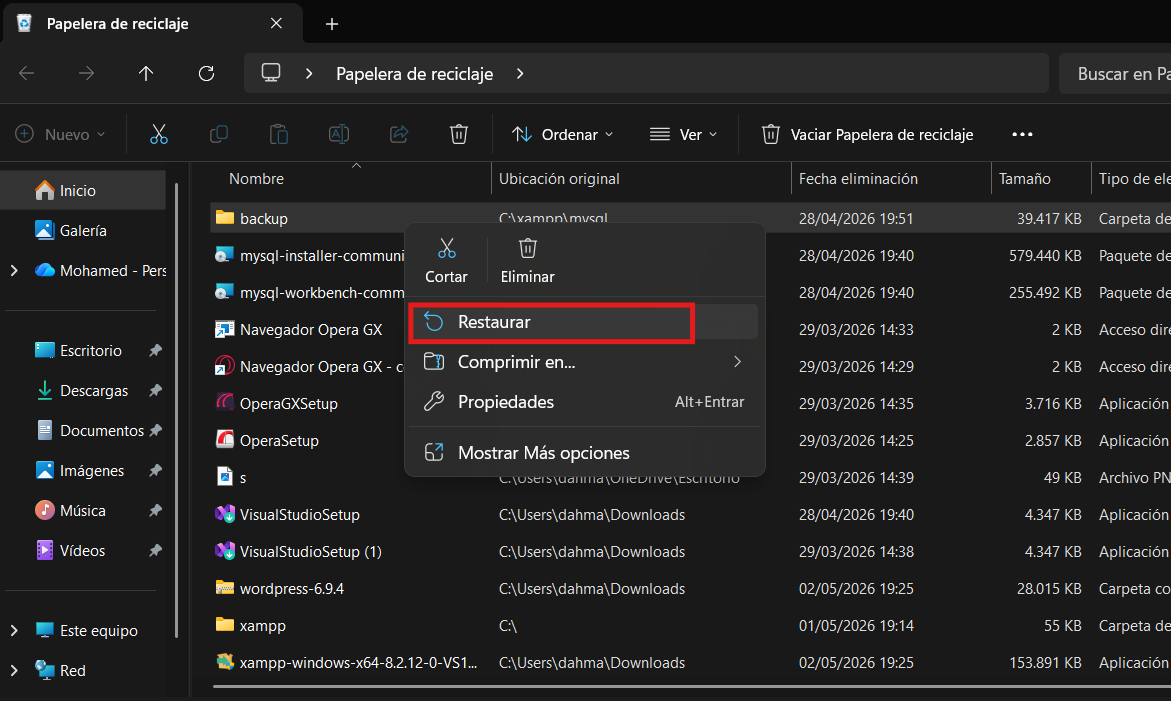Viewport: 1171px width, 701px height.
Task: Sort by Fecha eliminación column header
Action: [858, 178]
